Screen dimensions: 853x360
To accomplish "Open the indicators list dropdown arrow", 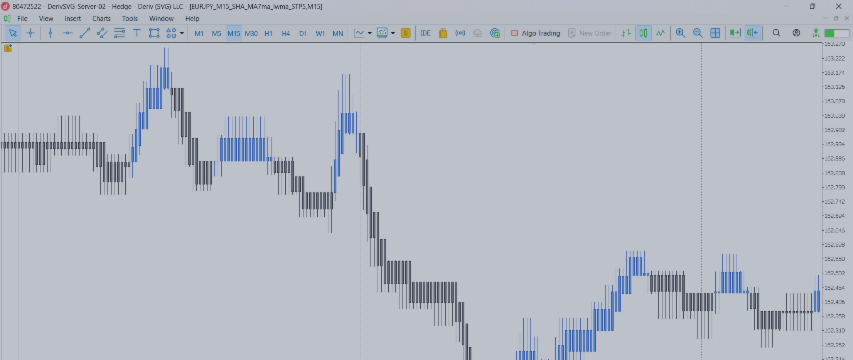I will click(370, 33).
